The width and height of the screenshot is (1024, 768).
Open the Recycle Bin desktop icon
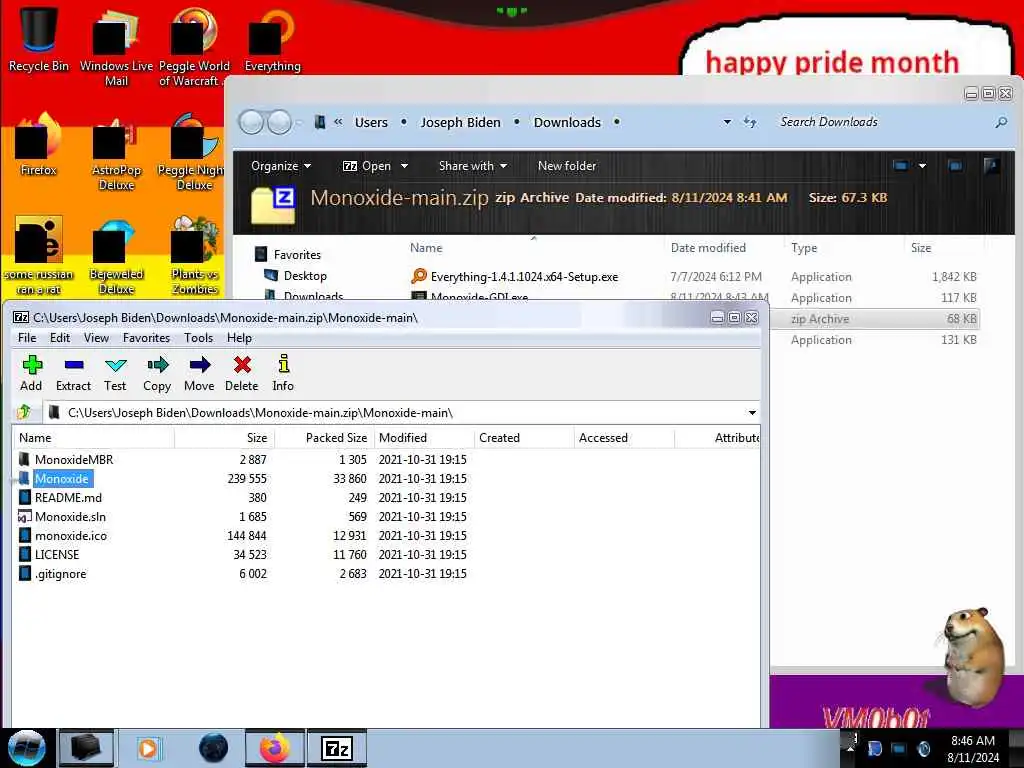point(39,39)
